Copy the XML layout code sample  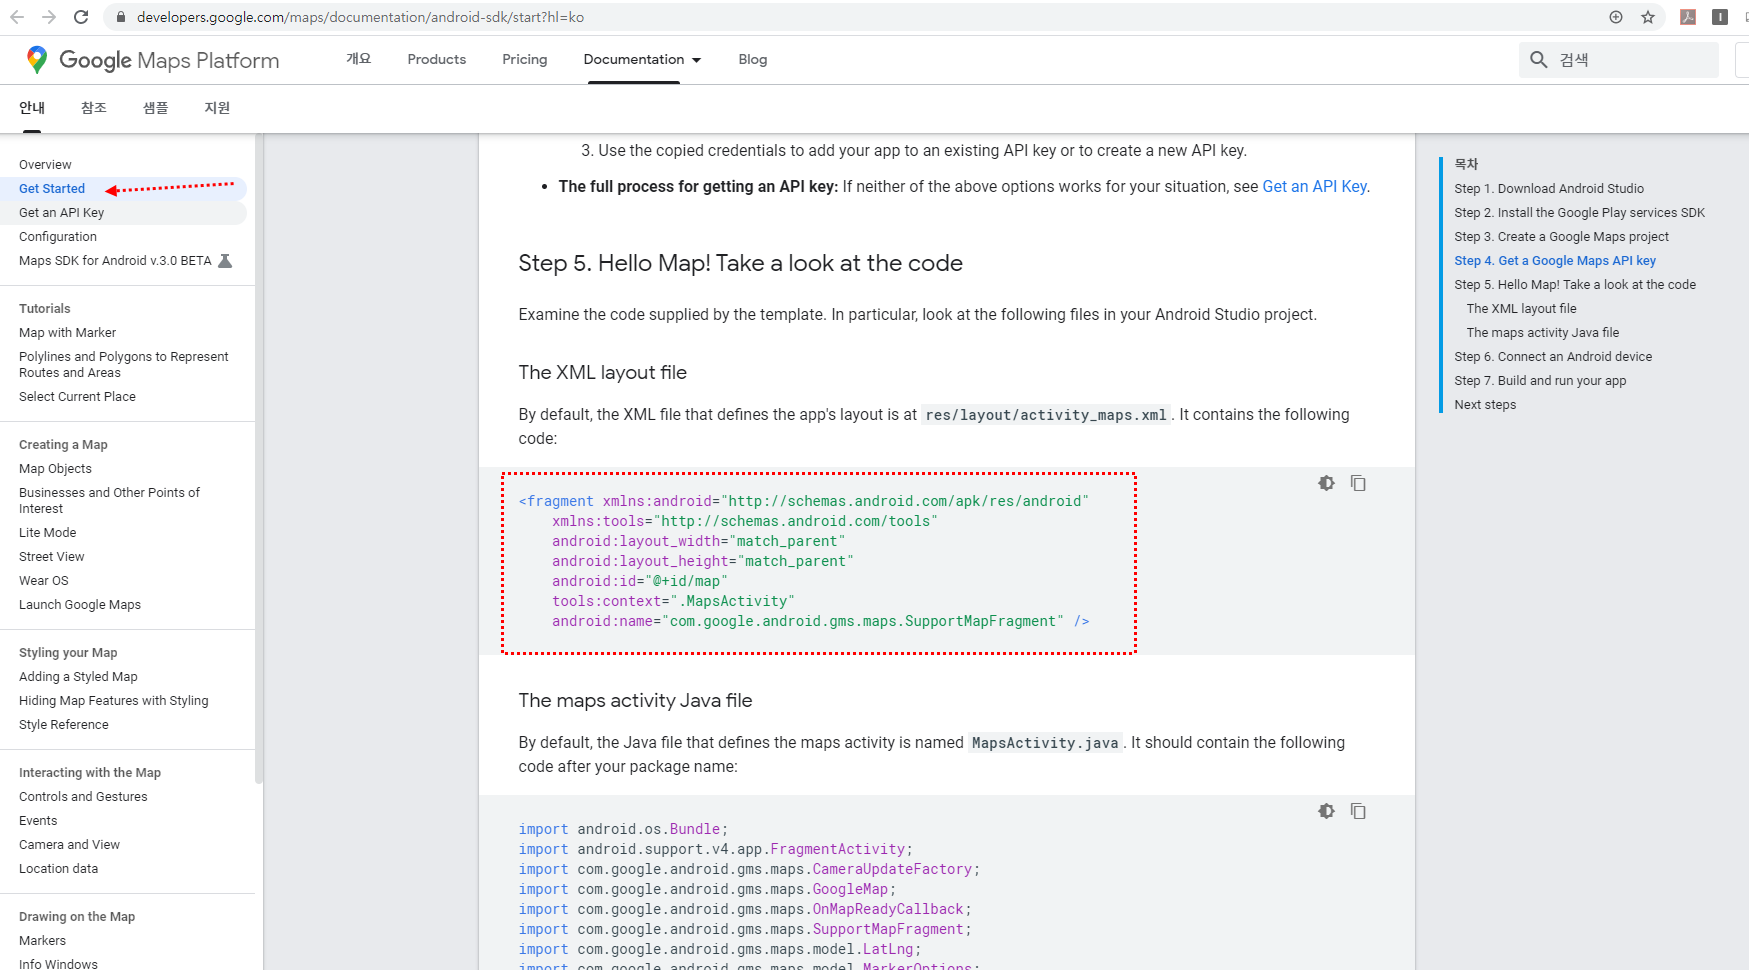coord(1358,483)
